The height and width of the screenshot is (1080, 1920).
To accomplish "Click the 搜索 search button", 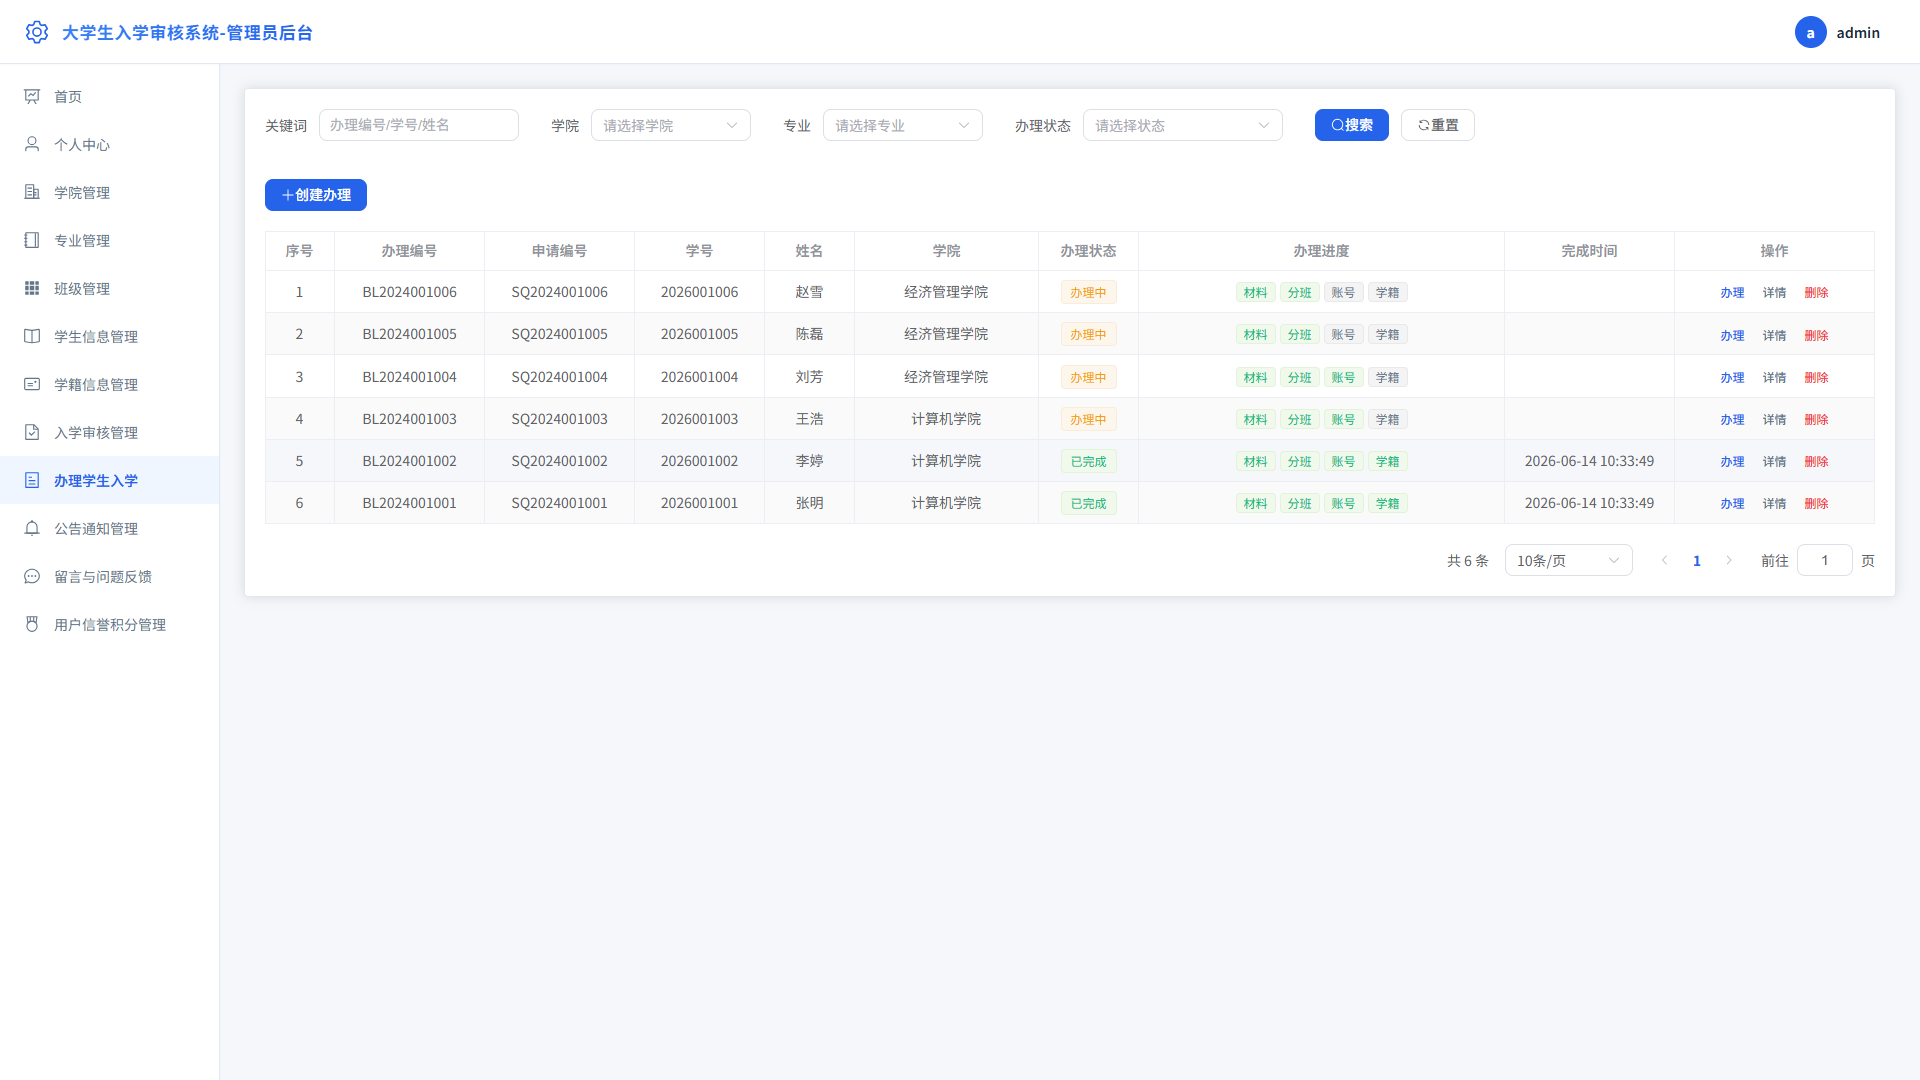I will (1351, 125).
